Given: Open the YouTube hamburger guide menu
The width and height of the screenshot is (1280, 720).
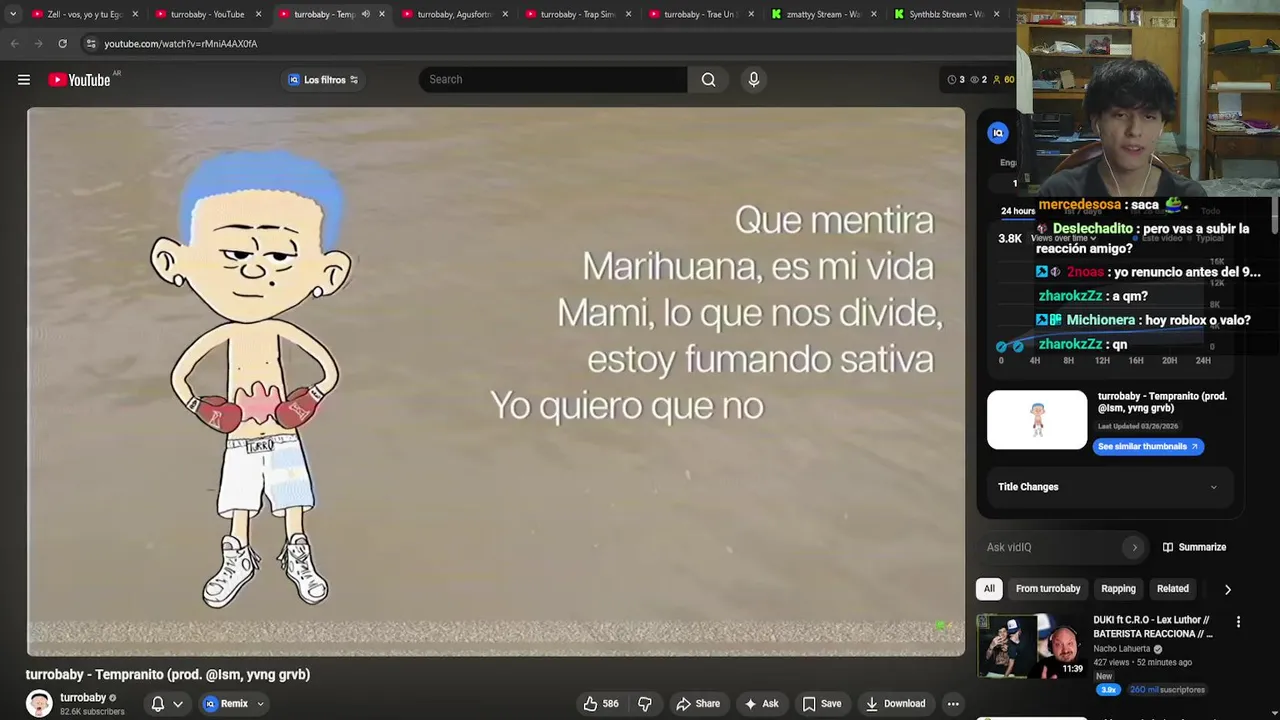Looking at the screenshot, I should 24,80.
